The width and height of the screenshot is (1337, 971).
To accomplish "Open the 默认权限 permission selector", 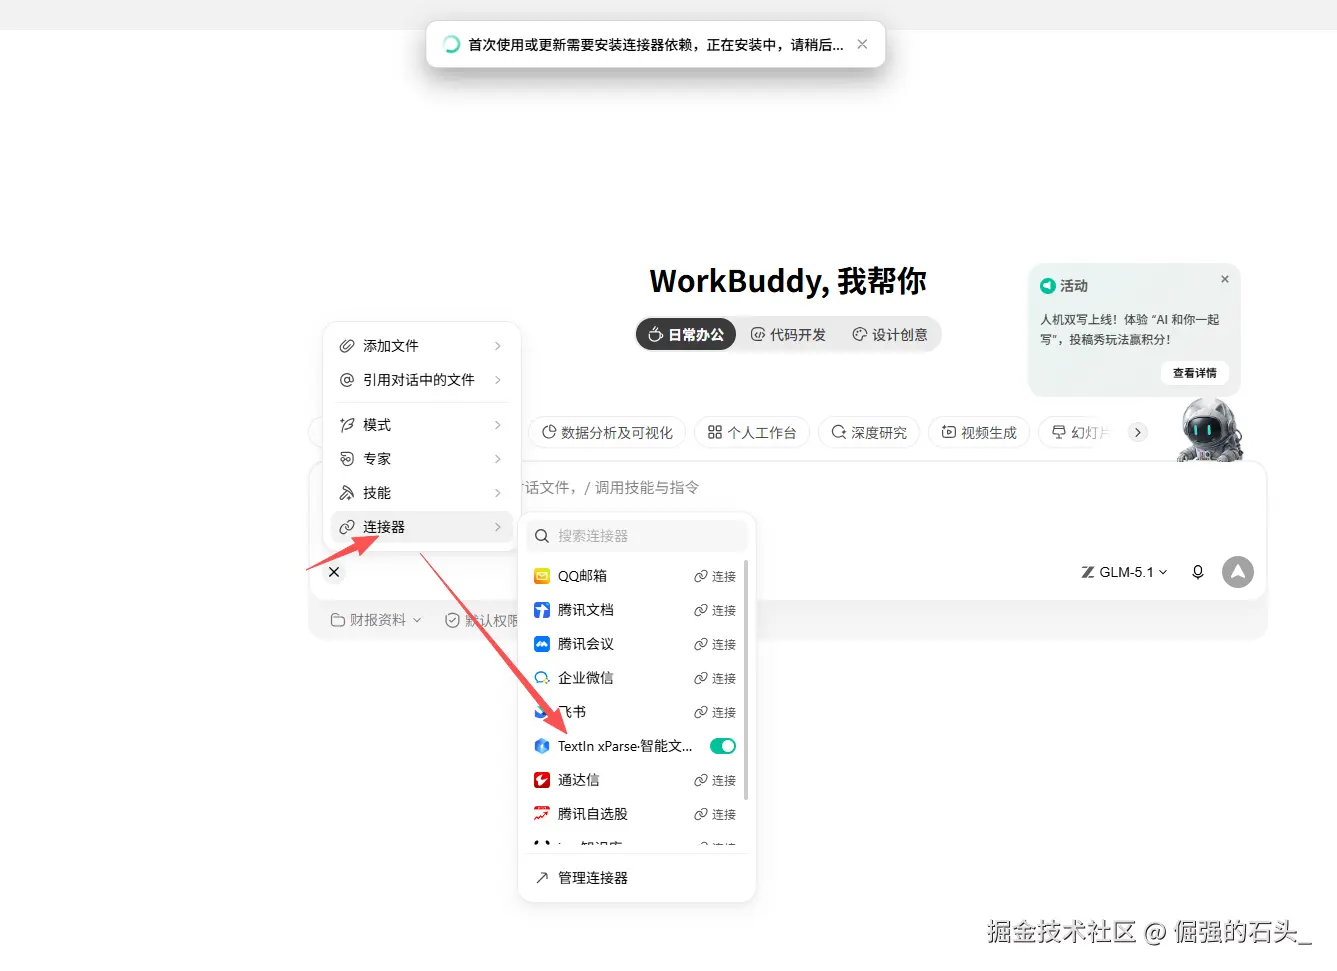I will (481, 620).
